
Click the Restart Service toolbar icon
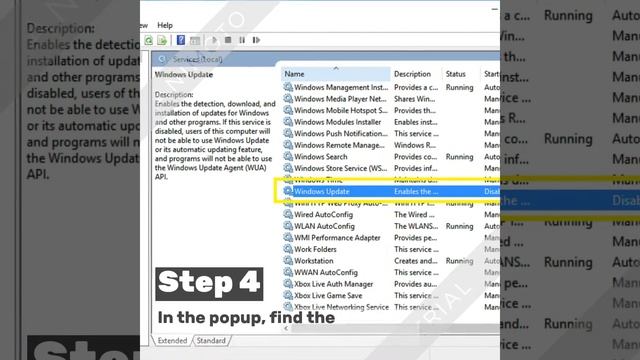point(256,40)
